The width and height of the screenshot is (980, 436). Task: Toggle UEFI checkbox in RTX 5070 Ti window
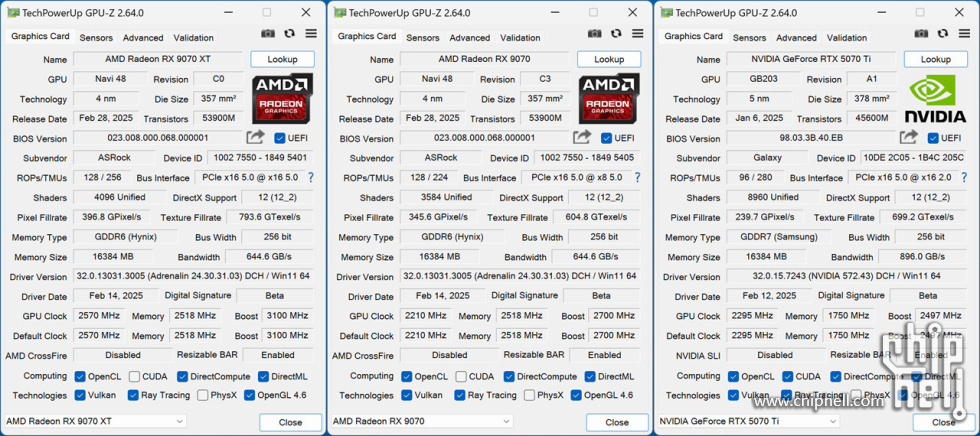pos(933,138)
